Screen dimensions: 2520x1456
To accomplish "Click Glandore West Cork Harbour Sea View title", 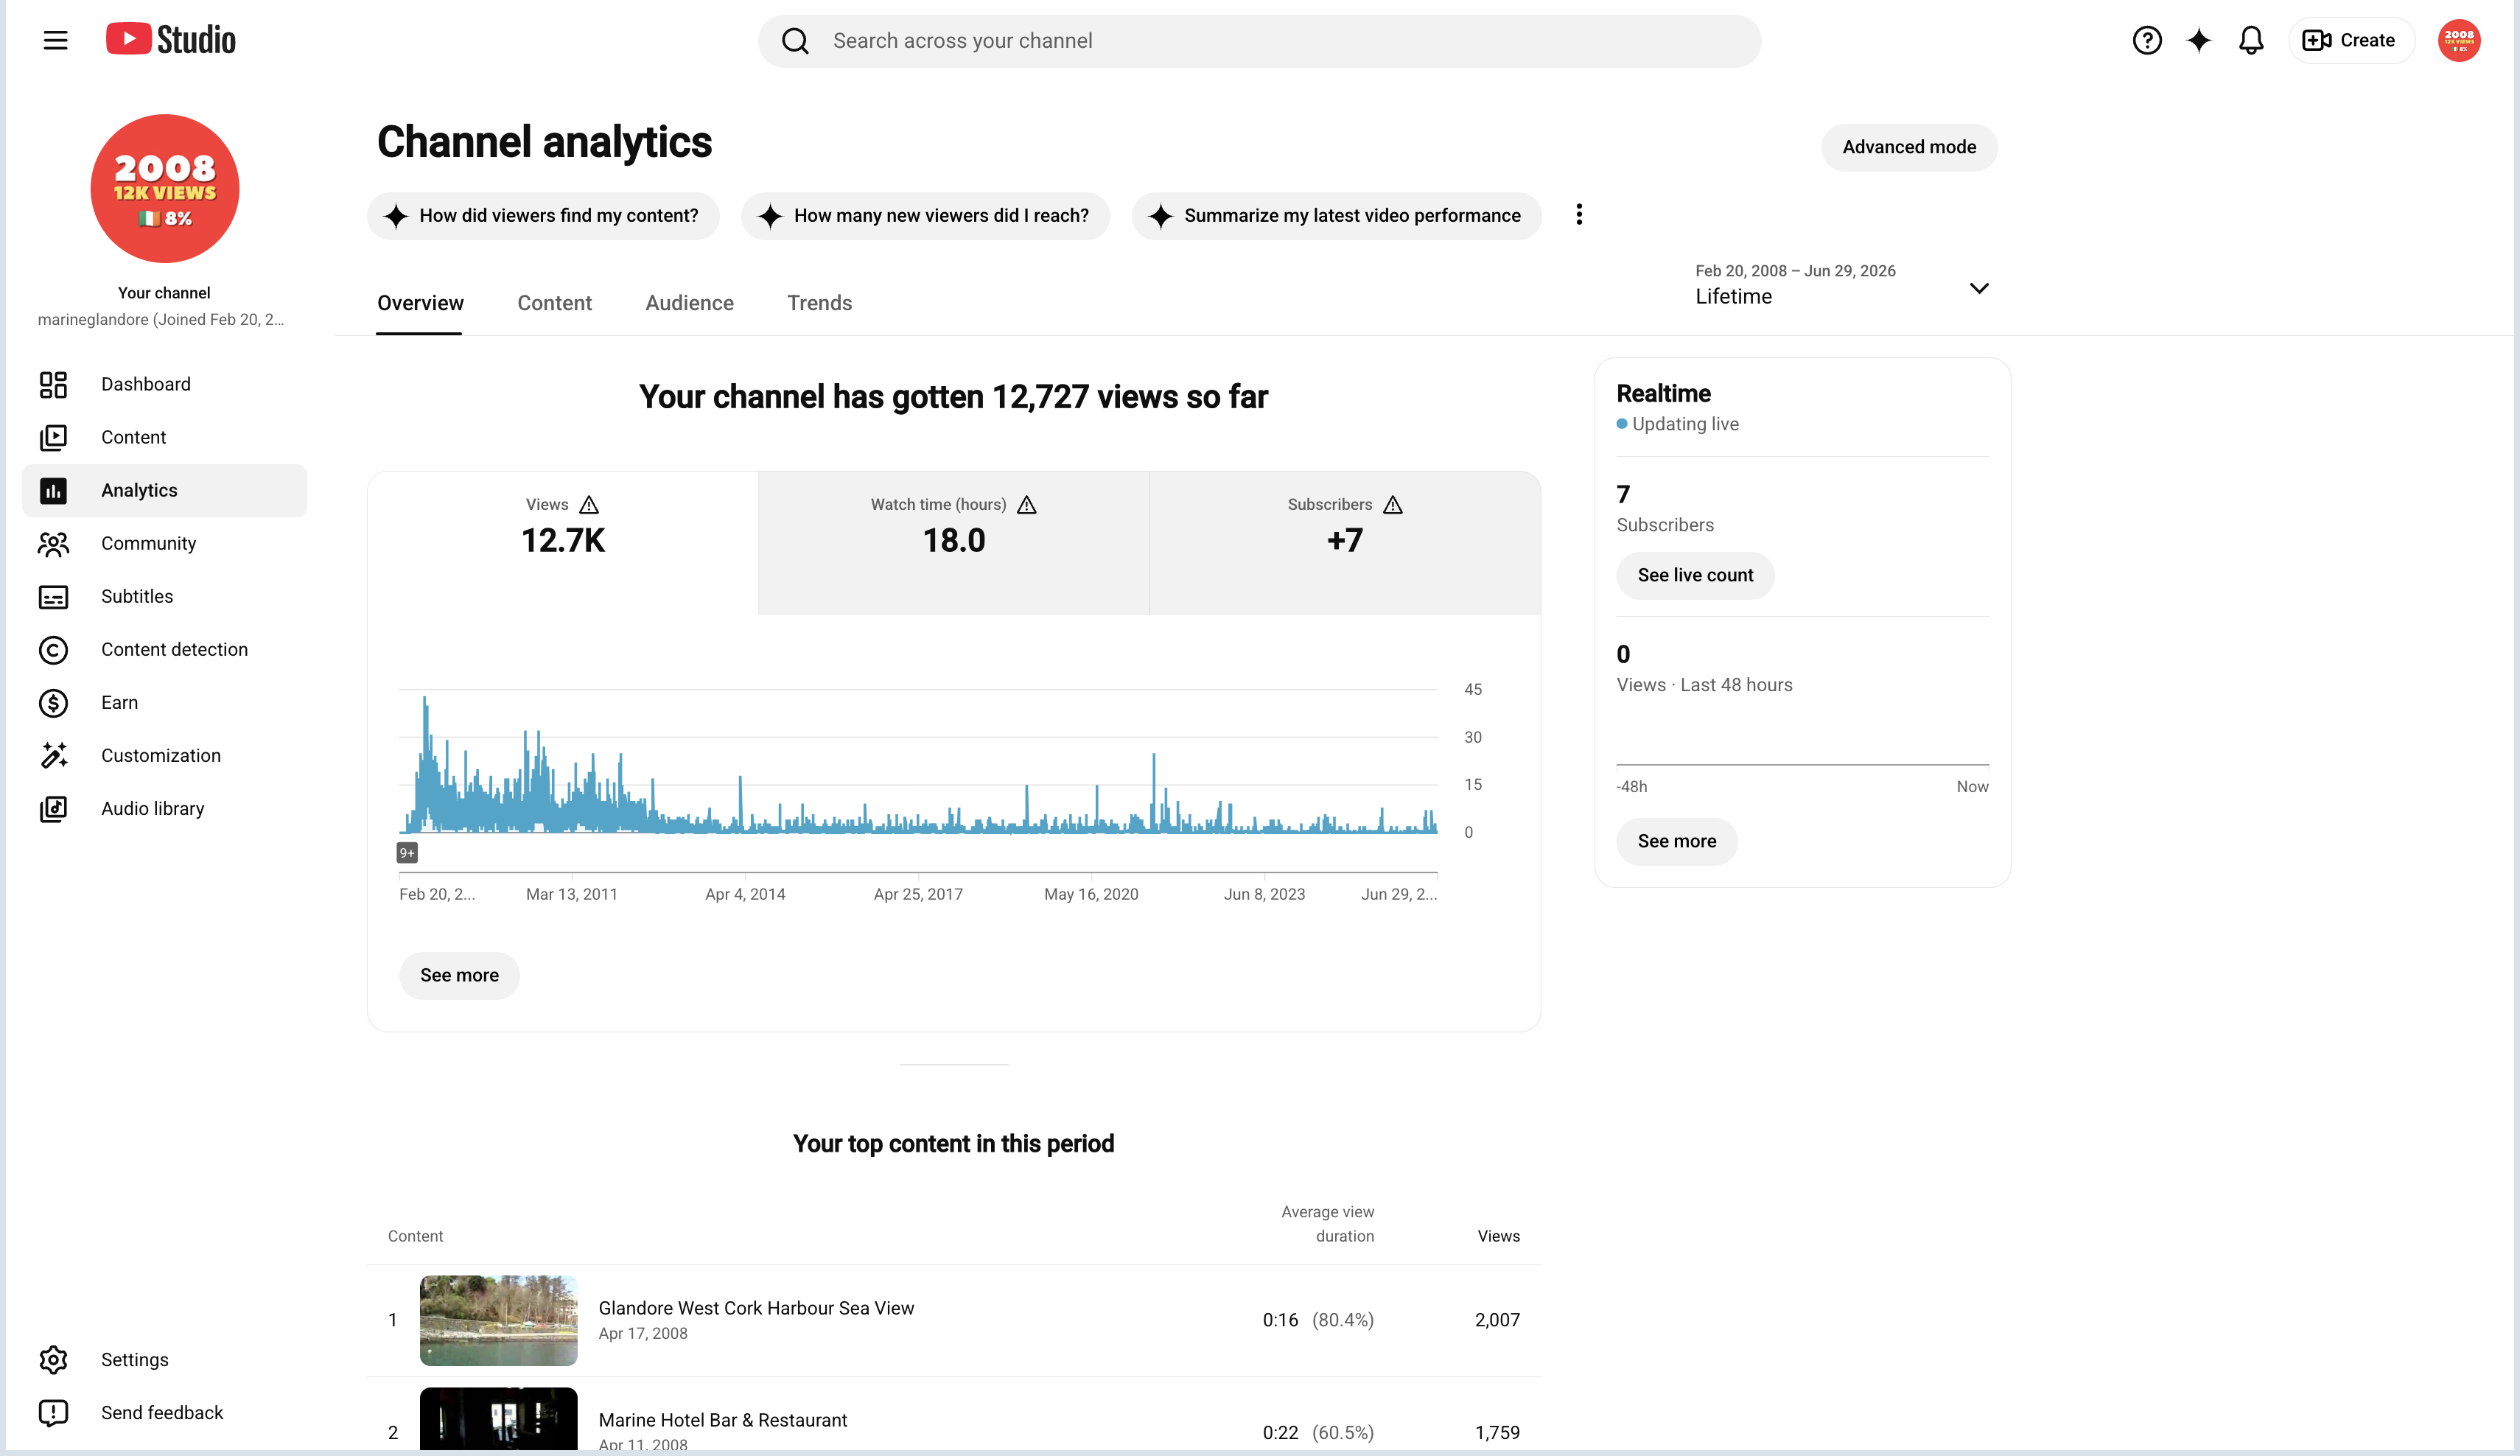I will pos(756,1308).
